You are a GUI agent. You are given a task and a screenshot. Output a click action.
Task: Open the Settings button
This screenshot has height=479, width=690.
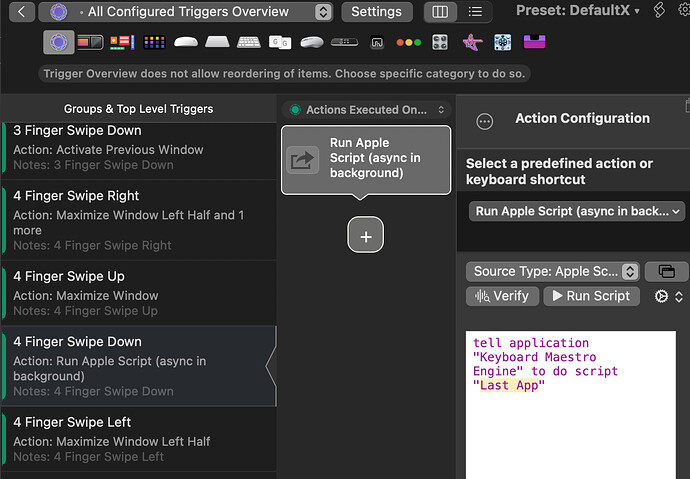[377, 12]
